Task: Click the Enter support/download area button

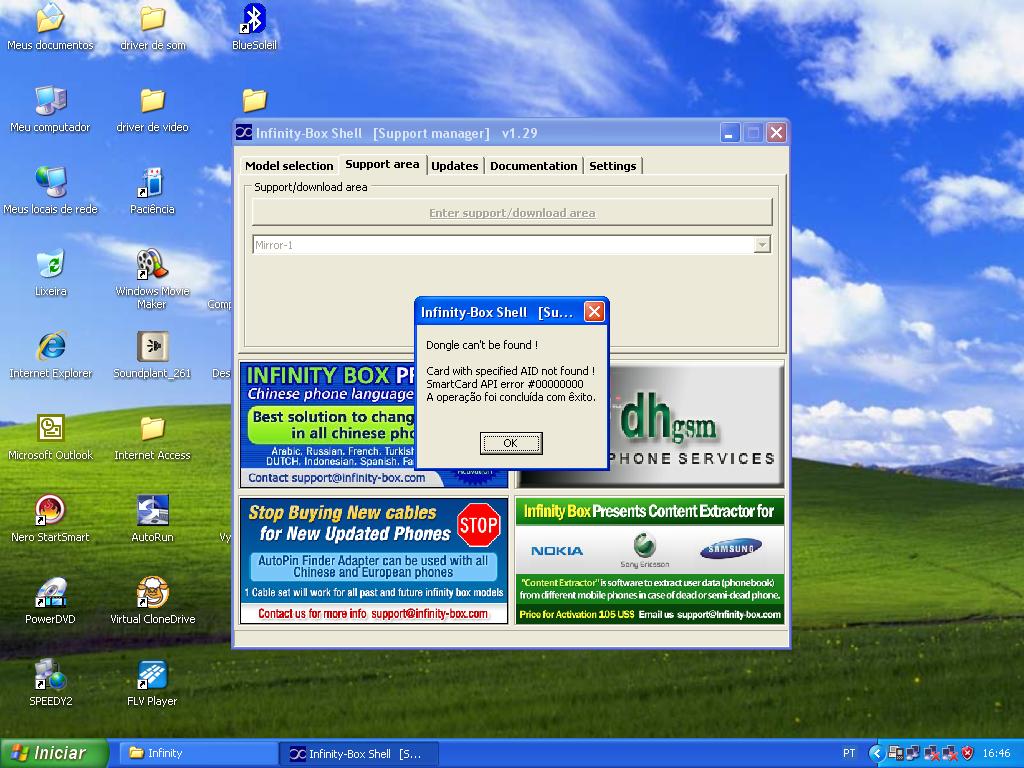Action: click(512, 213)
